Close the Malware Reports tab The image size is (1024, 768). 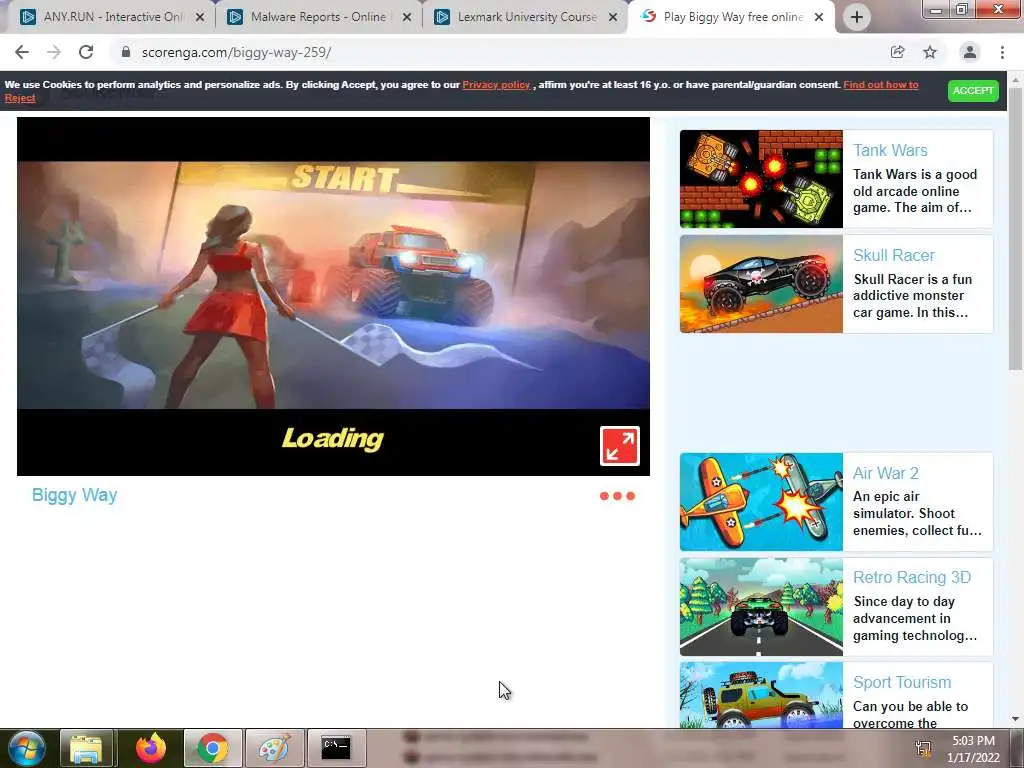407,17
